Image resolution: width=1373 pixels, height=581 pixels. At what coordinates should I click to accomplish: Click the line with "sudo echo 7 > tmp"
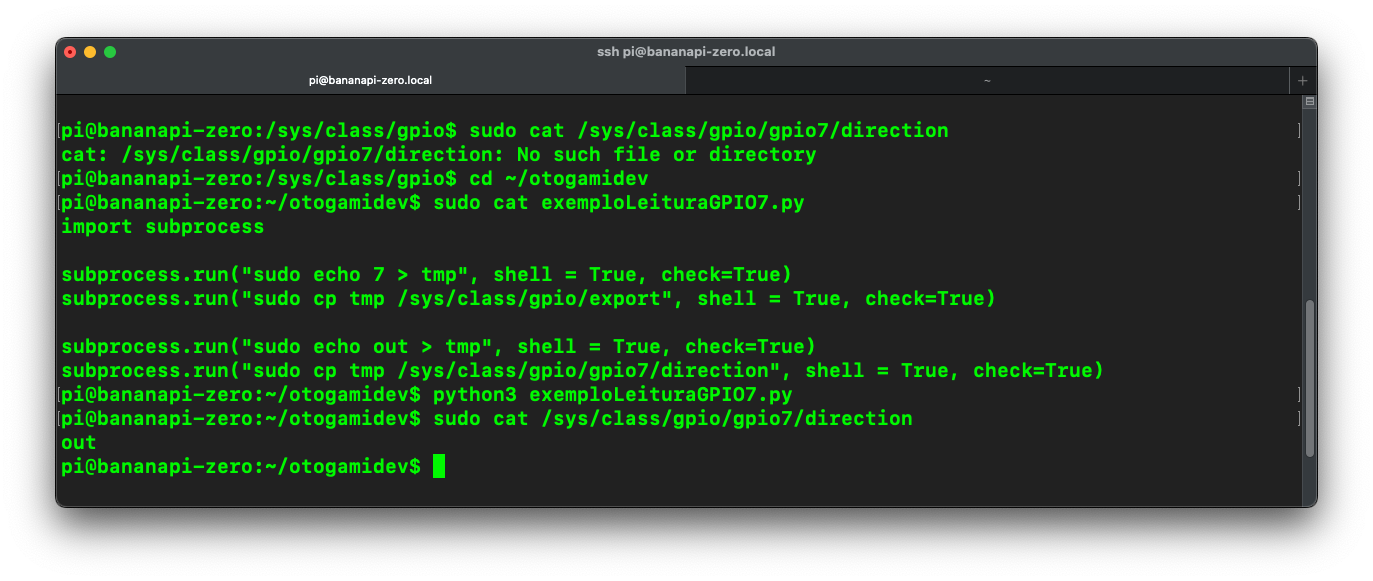pyautogui.click(x=426, y=275)
